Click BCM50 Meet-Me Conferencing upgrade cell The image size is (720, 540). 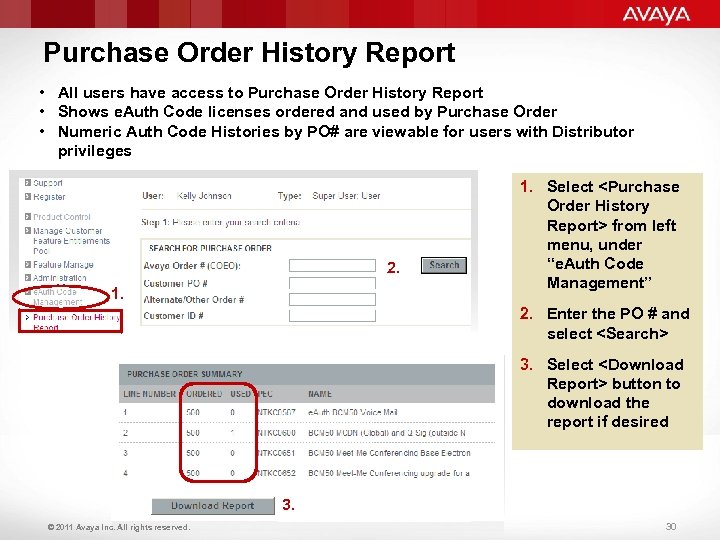[x=389, y=473]
